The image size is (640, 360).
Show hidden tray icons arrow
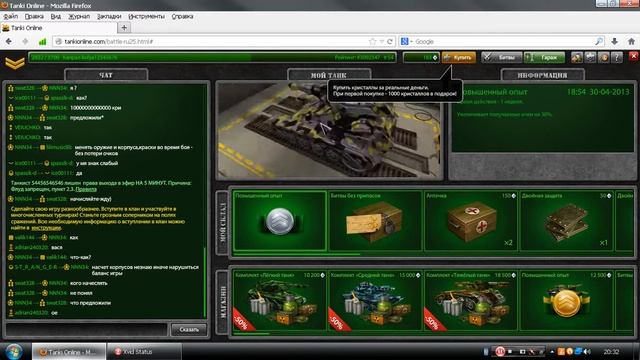click(x=552, y=351)
